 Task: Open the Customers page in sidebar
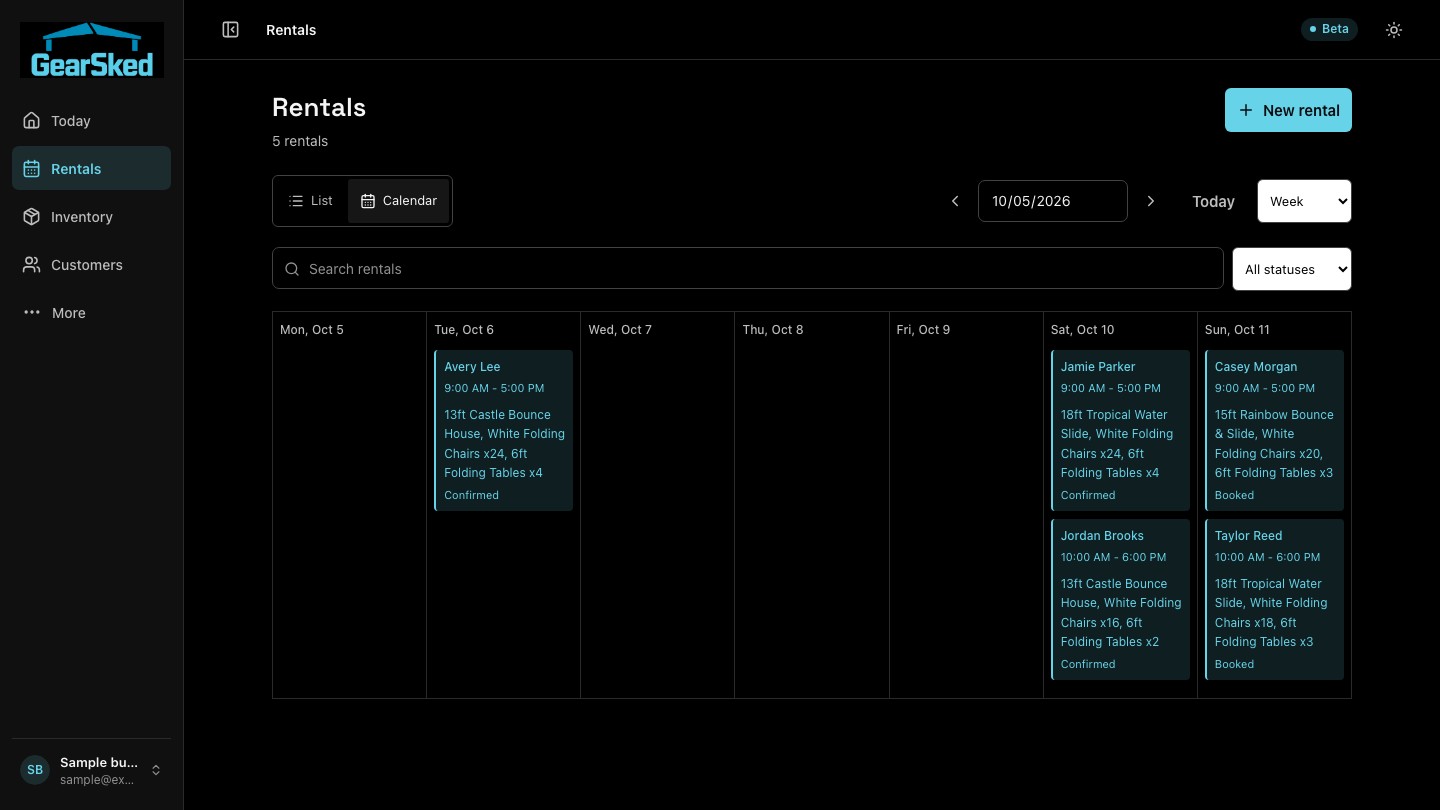[x=91, y=265]
